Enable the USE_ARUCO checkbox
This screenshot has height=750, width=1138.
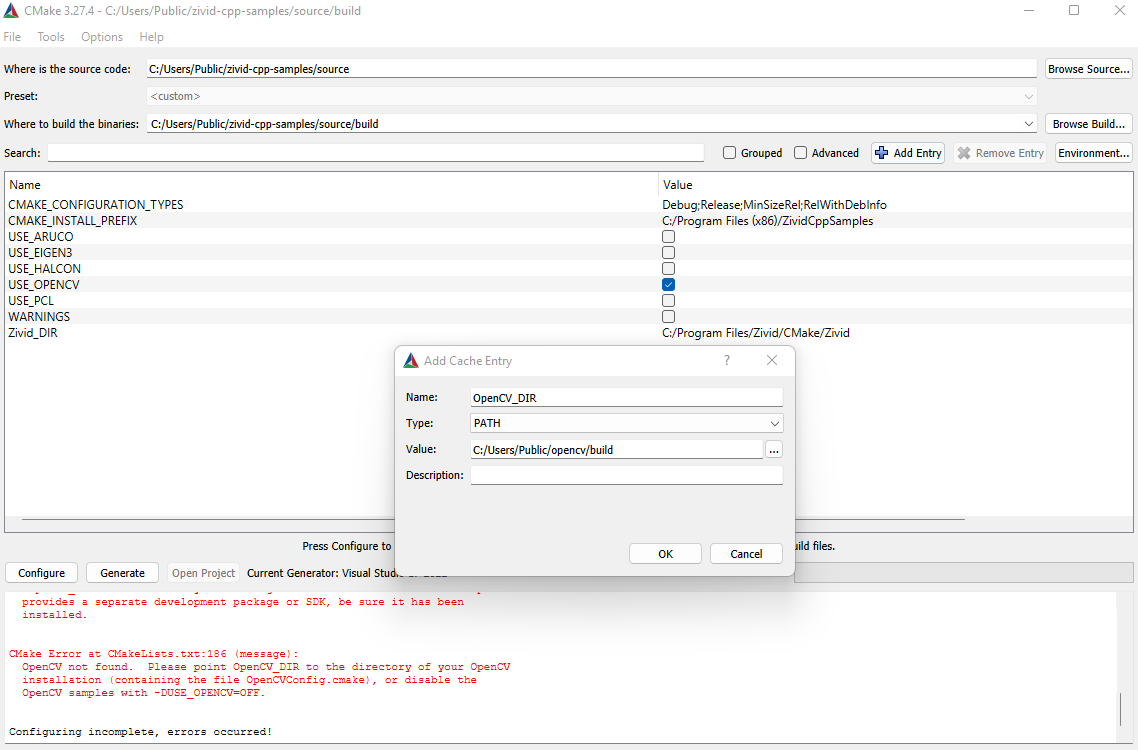[668, 237]
